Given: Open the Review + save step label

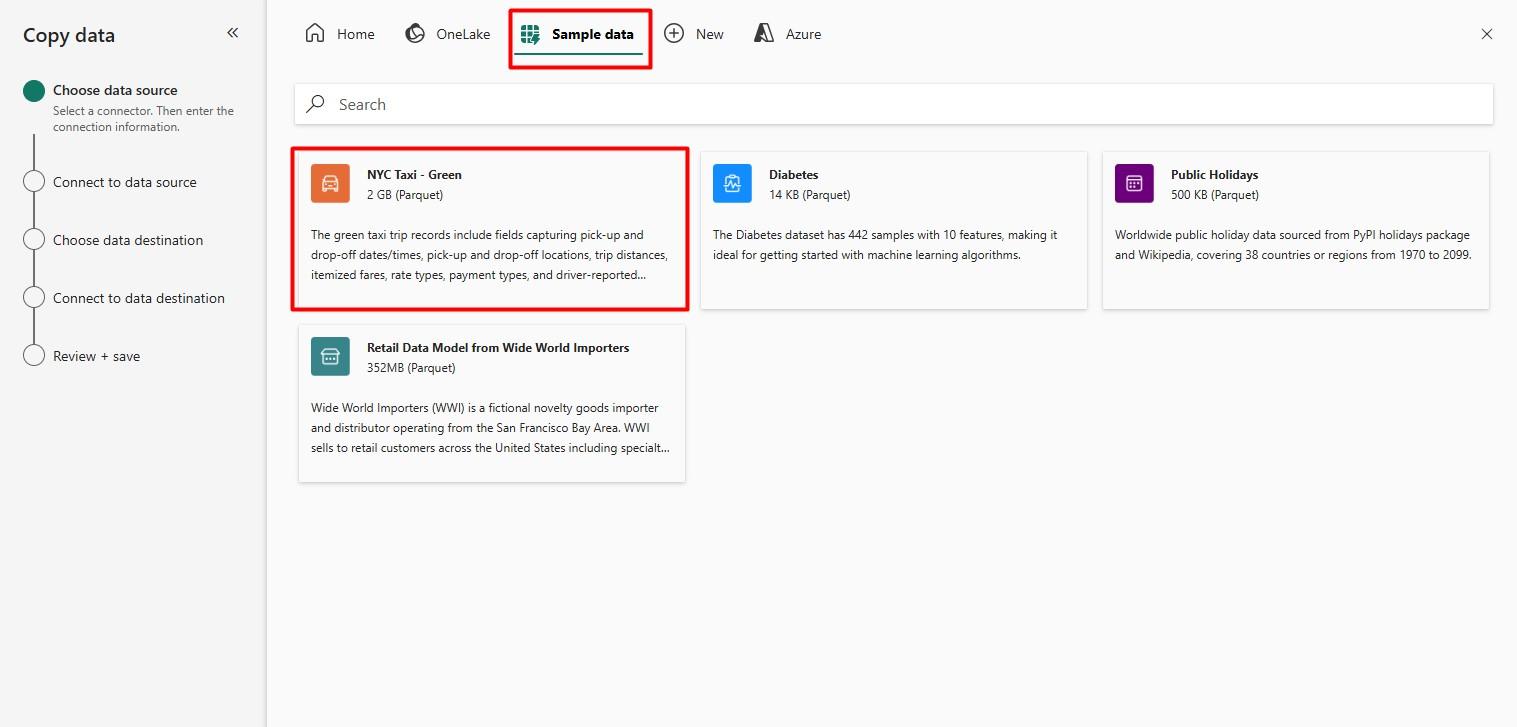Looking at the screenshot, I should [97, 356].
